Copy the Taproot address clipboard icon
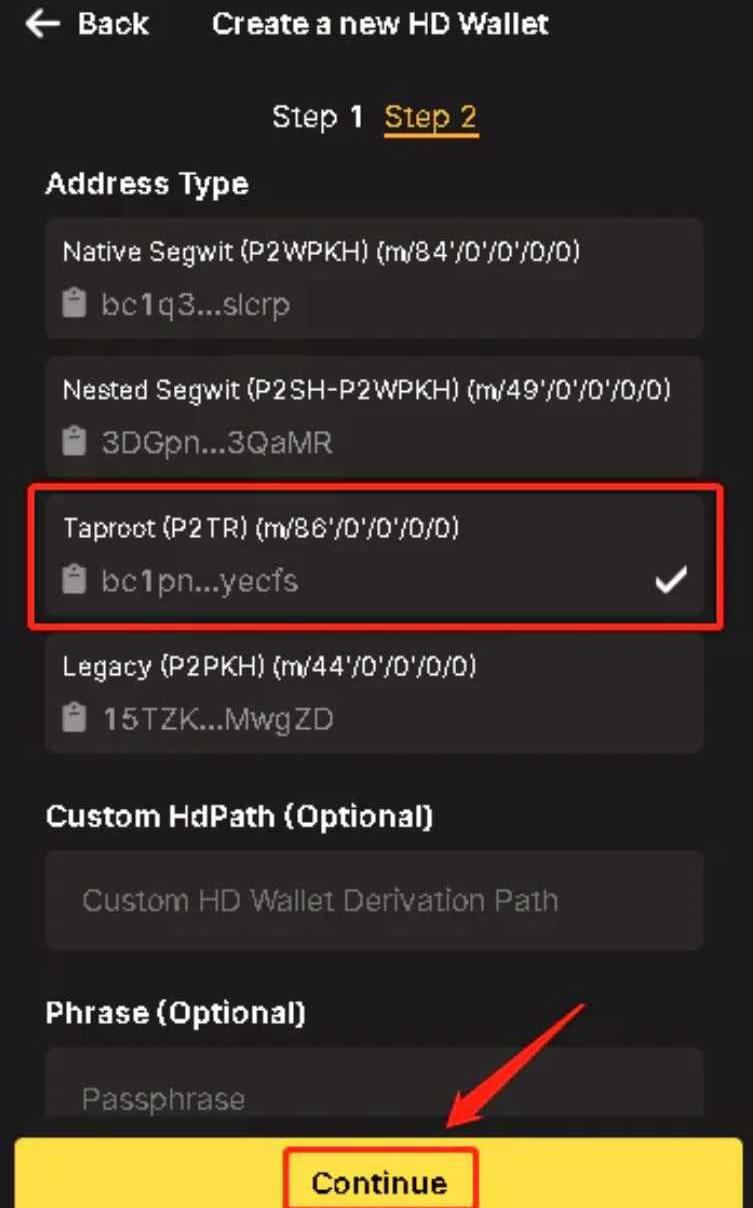The image size is (753, 1208). coord(74,580)
